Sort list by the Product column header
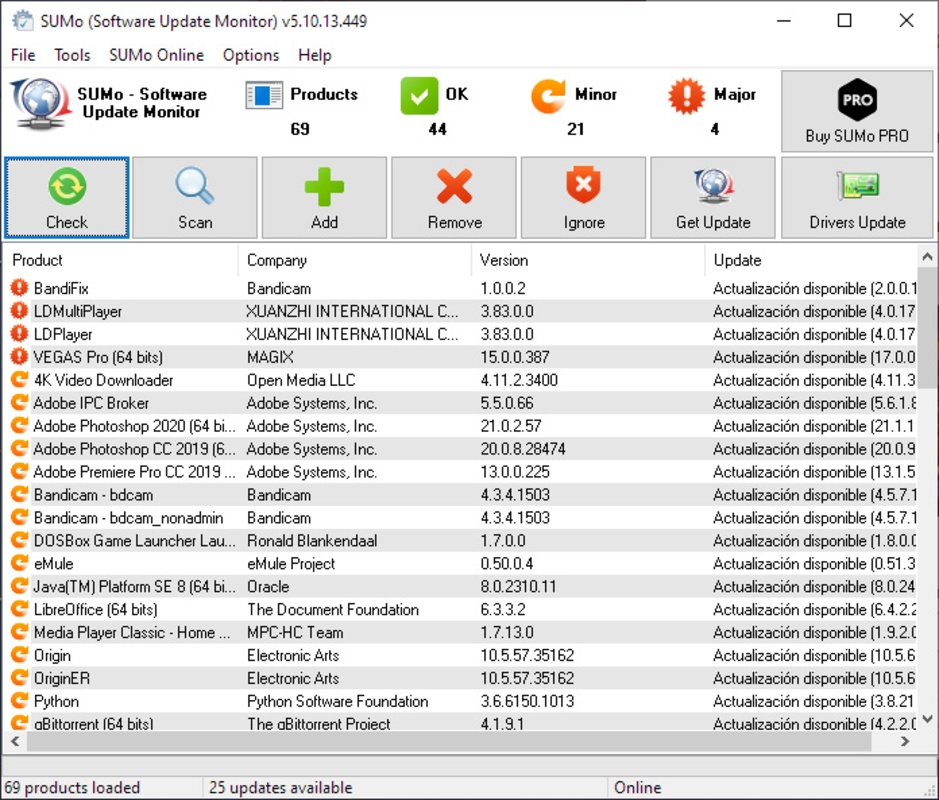939x800 pixels. pos(38,260)
